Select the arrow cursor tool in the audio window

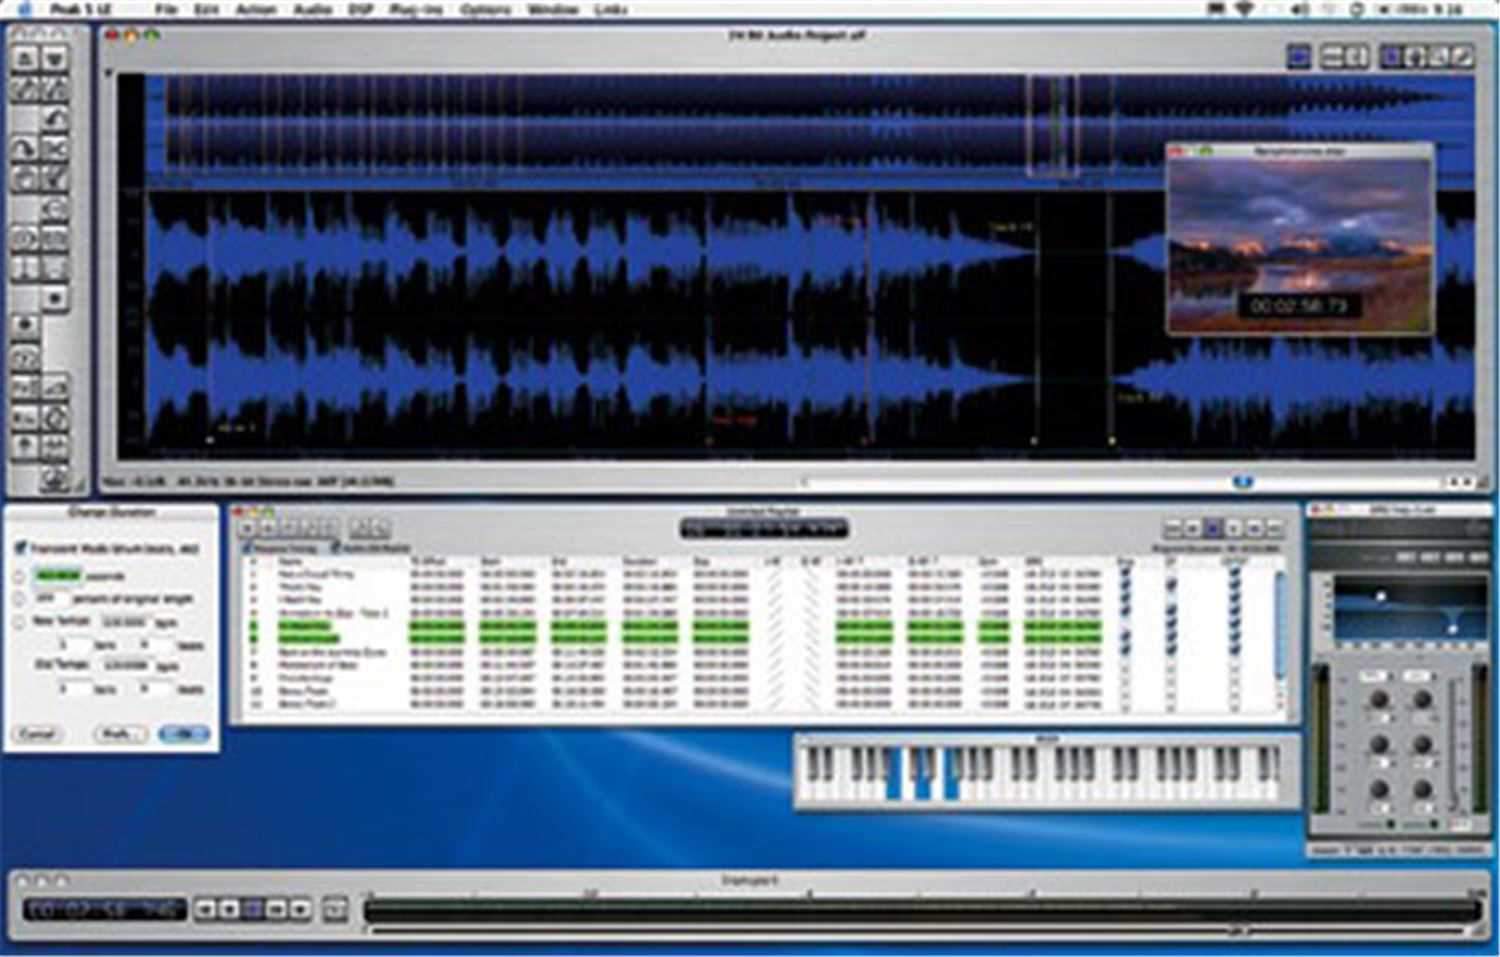(x=1392, y=57)
